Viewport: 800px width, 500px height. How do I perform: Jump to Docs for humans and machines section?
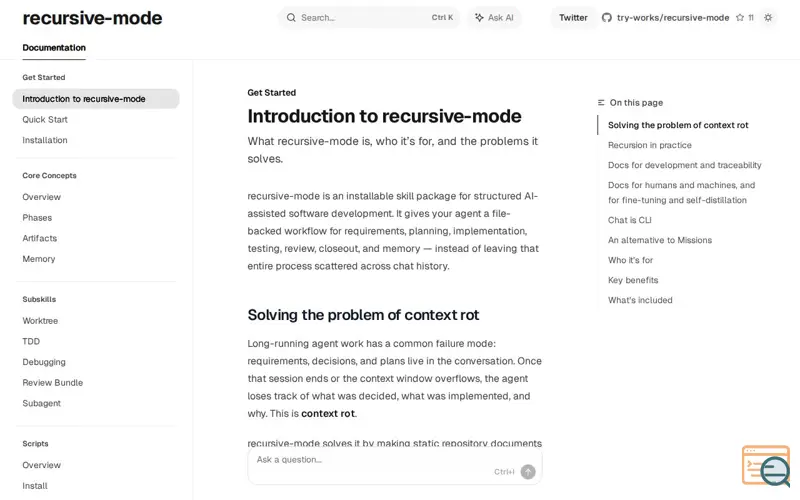682,192
